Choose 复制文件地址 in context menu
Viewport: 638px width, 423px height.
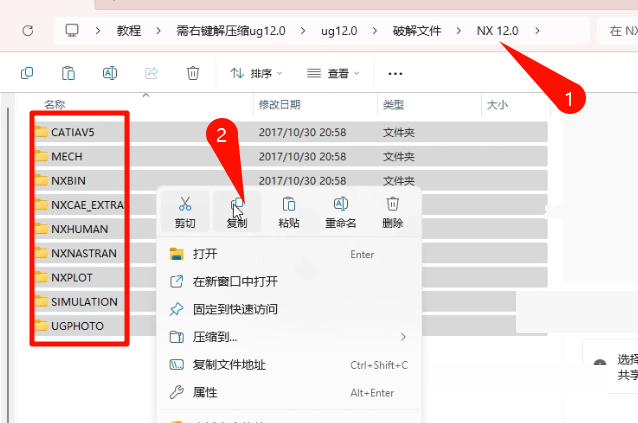289,365
